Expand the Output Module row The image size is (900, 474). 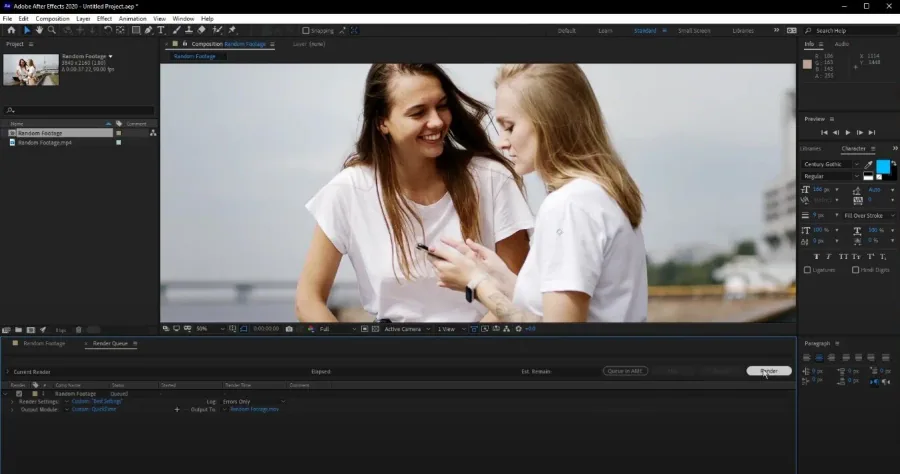(x=12, y=410)
